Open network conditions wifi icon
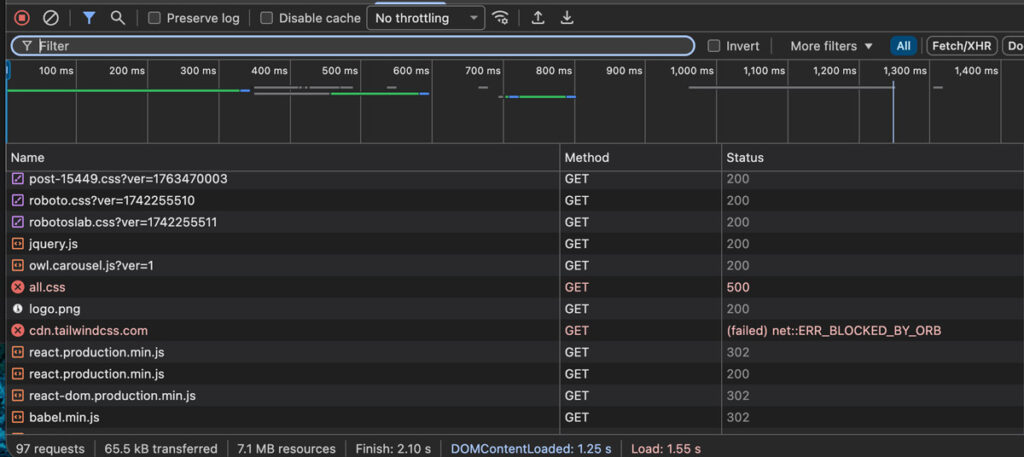The height and width of the screenshot is (457, 1024). coord(501,18)
